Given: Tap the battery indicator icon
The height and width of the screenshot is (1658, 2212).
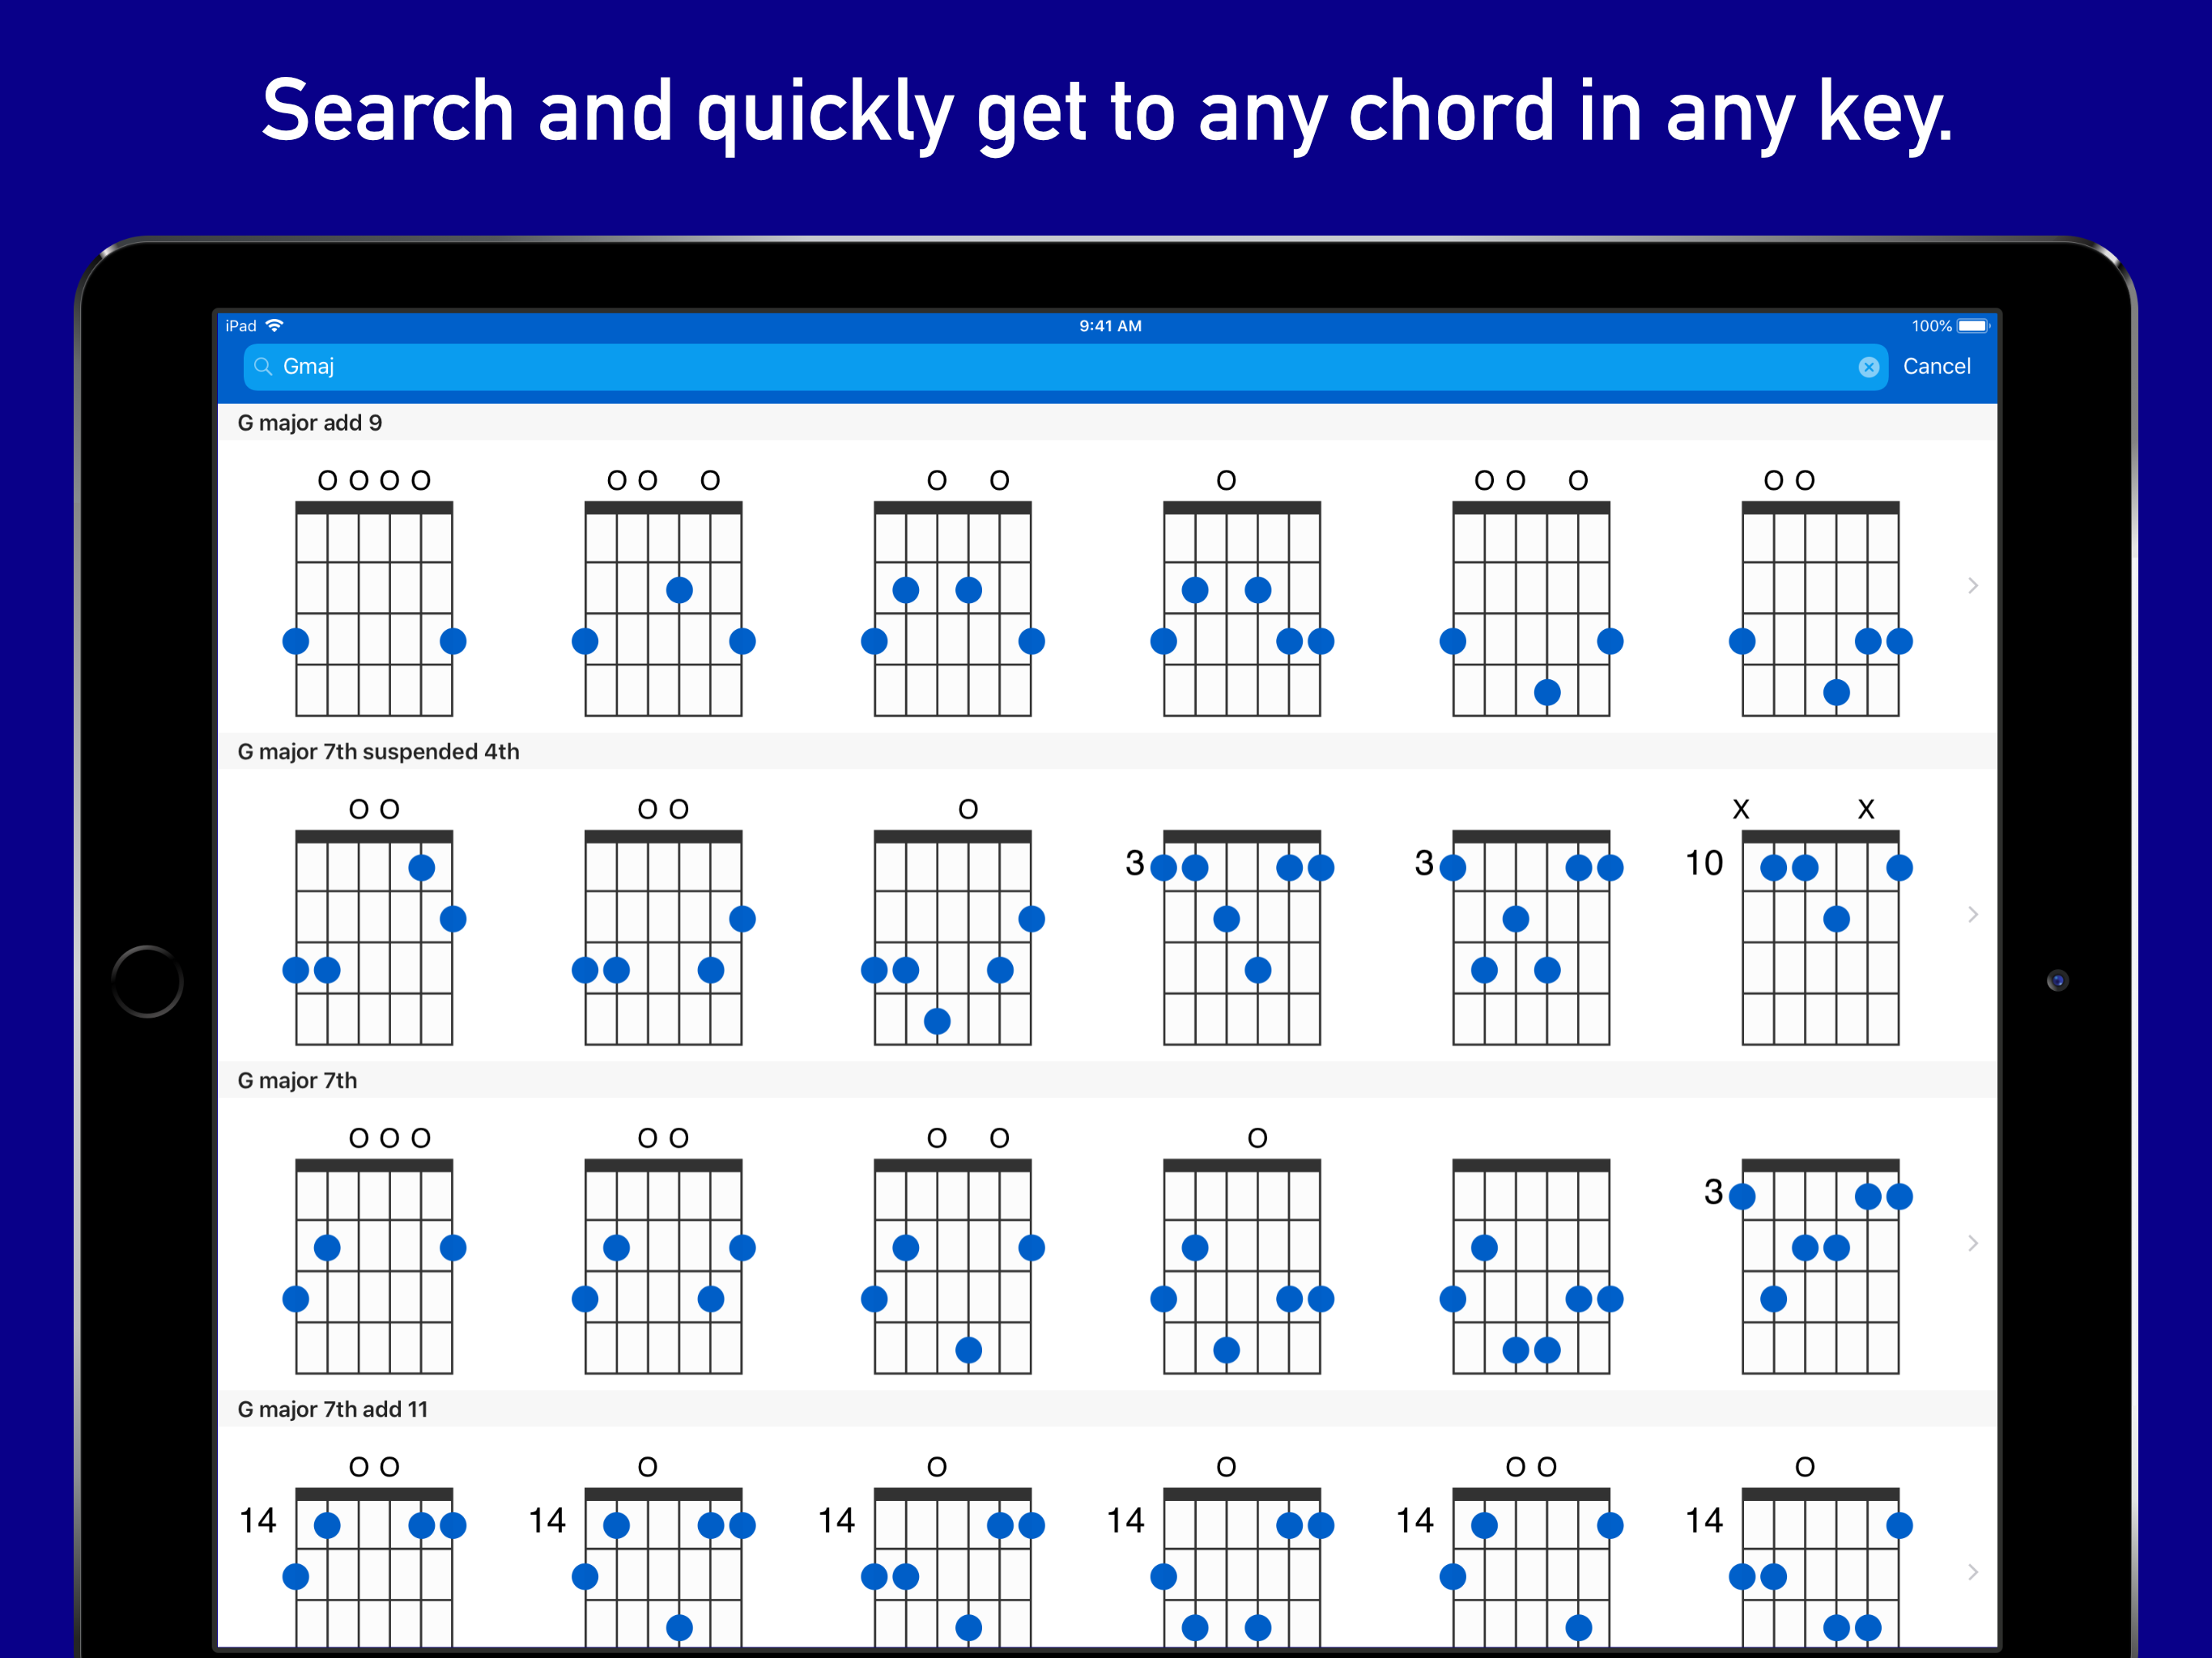Looking at the screenshot, I should pyautogui.click(x=1972, y=326).
